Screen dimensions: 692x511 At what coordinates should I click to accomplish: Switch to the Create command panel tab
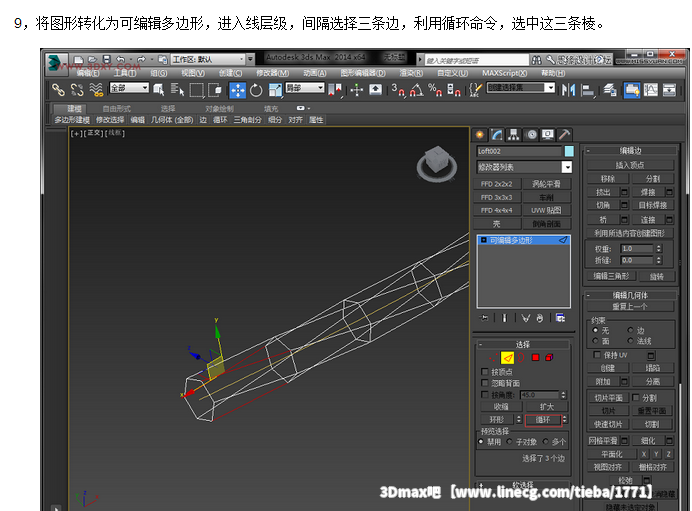click(x=480, y=135)
